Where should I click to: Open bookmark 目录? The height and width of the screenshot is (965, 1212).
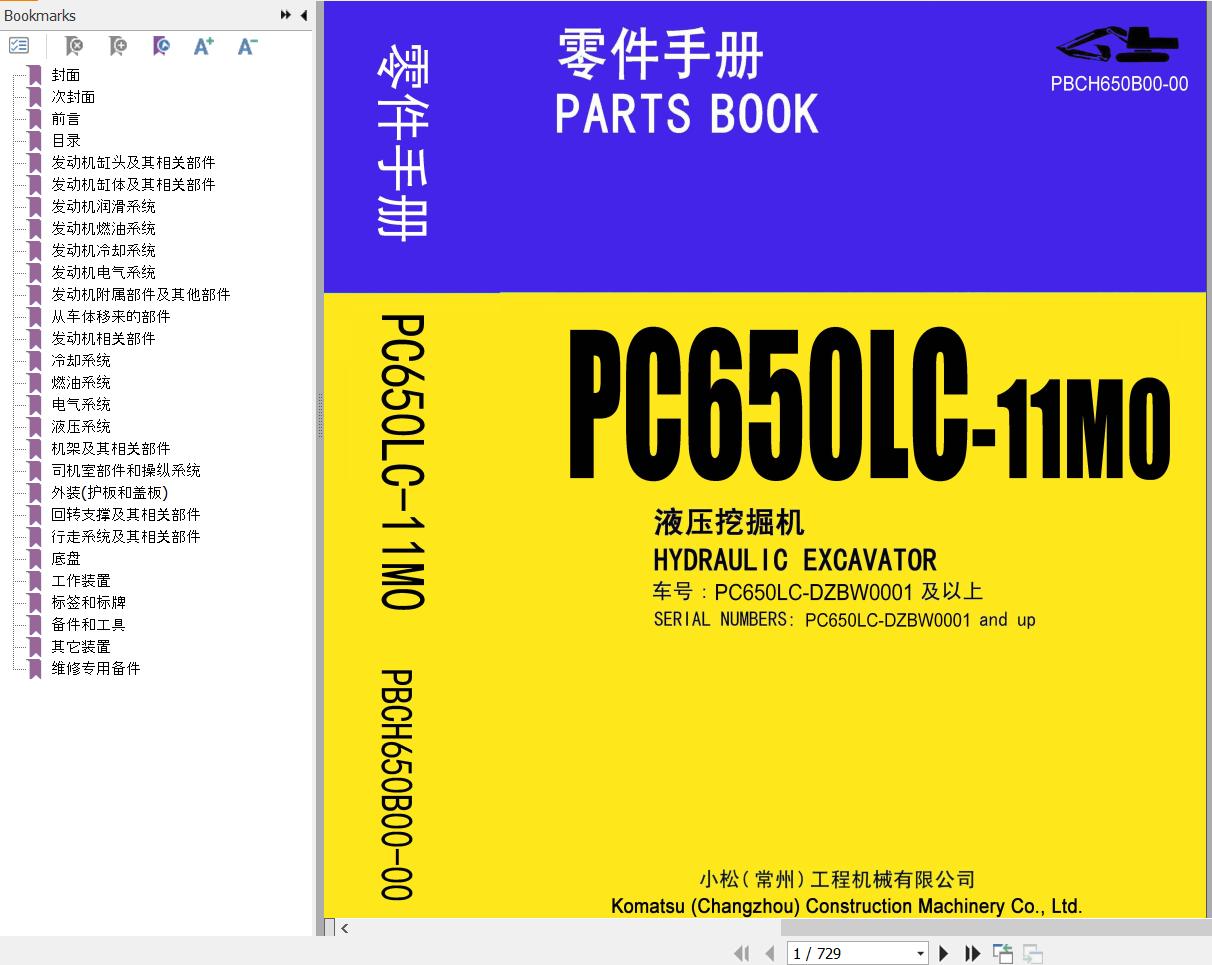point(66,141)
